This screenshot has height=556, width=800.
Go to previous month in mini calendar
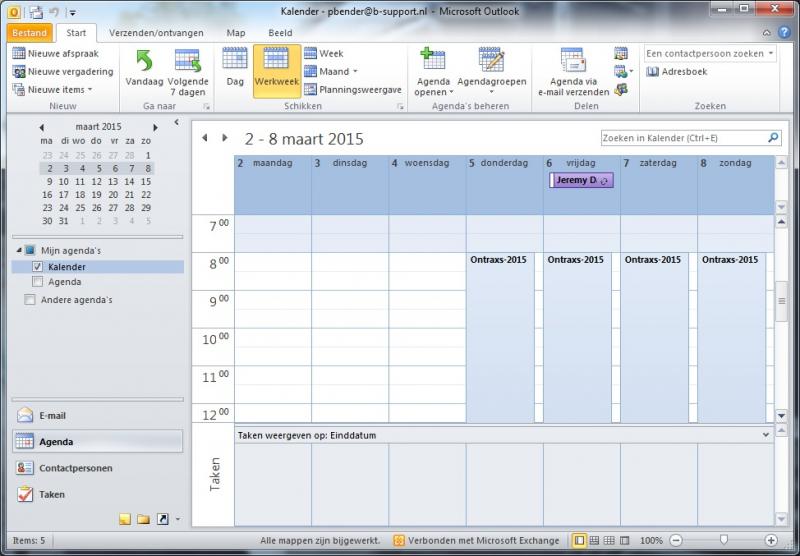42,127
